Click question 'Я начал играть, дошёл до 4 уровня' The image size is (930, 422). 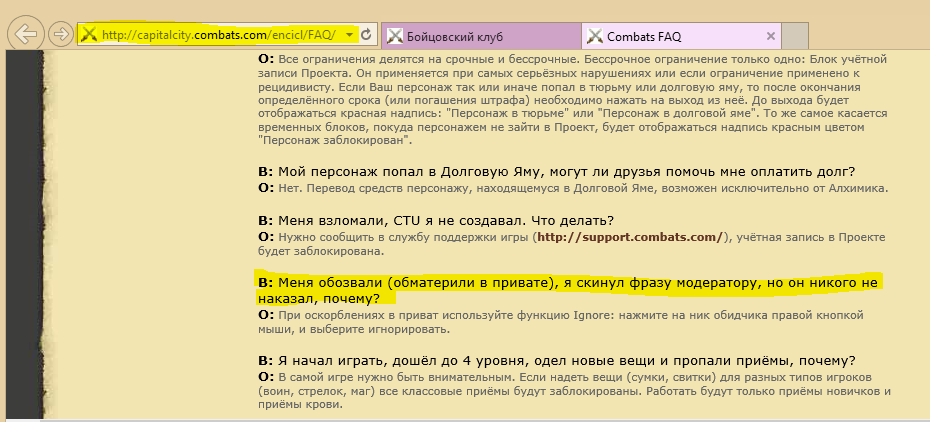[556, 361]
